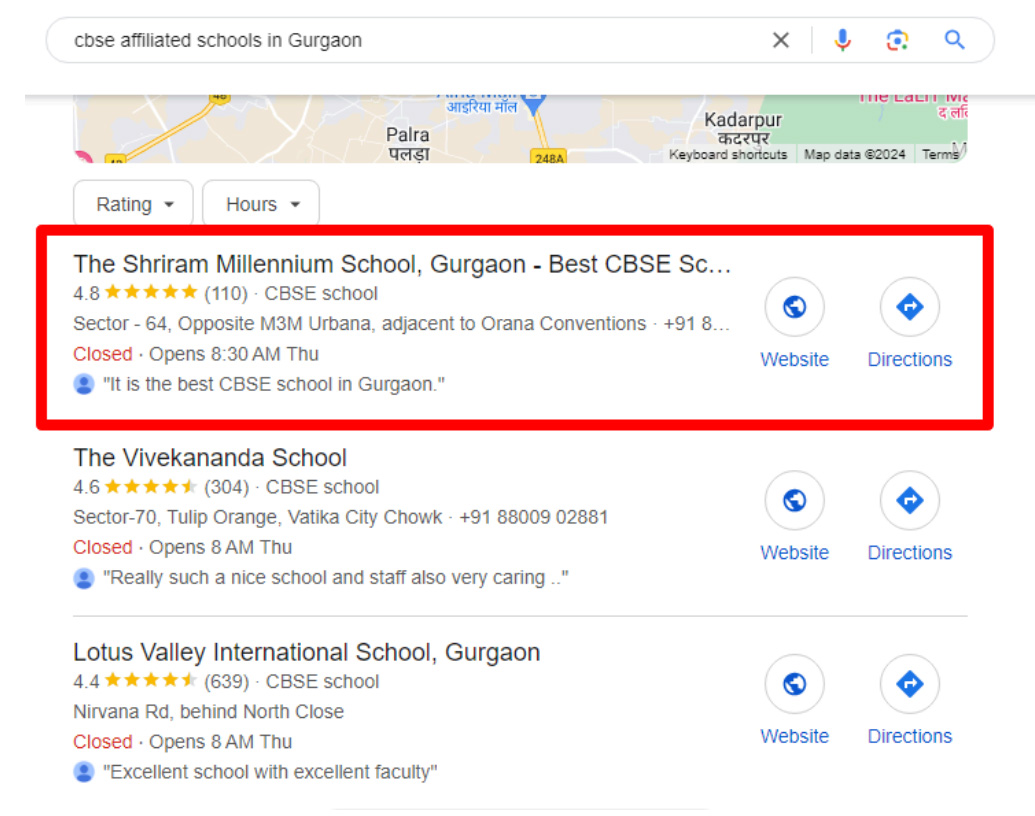The image size is (1035, 816).
Task: Open Google Lens image search
Action: pyautogui.click(x=897, y=40)
